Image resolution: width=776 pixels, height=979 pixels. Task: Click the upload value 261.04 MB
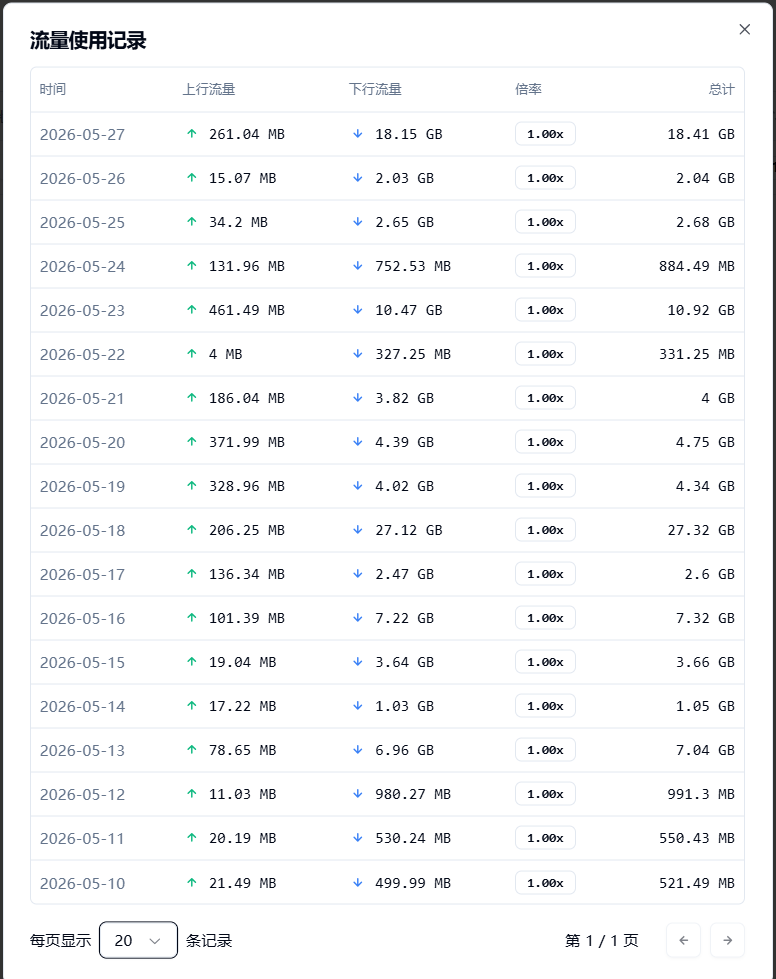247,134
